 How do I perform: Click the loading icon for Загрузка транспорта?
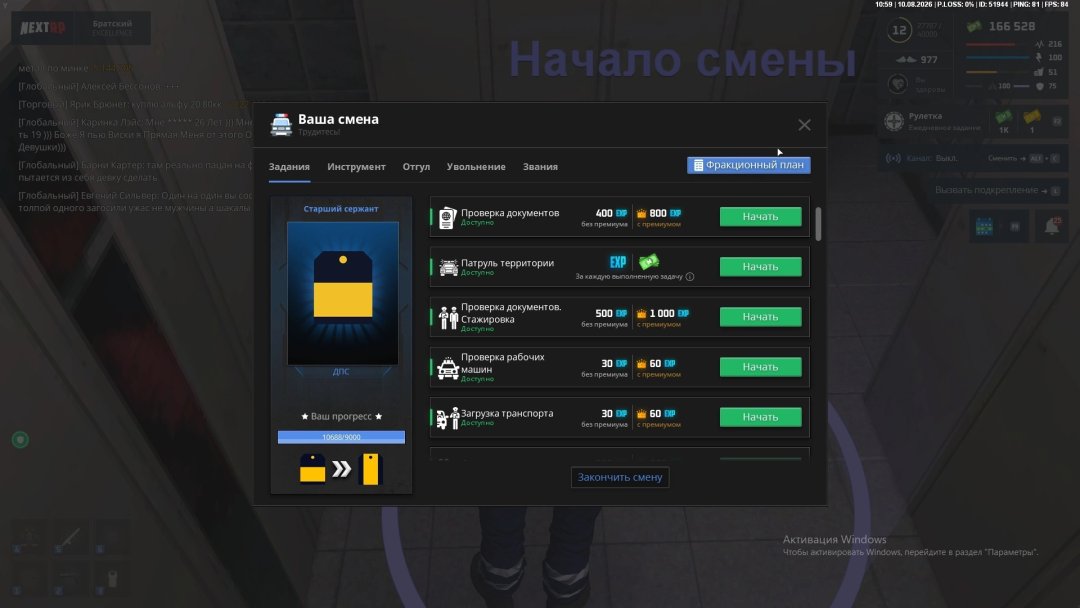[448, 418]
